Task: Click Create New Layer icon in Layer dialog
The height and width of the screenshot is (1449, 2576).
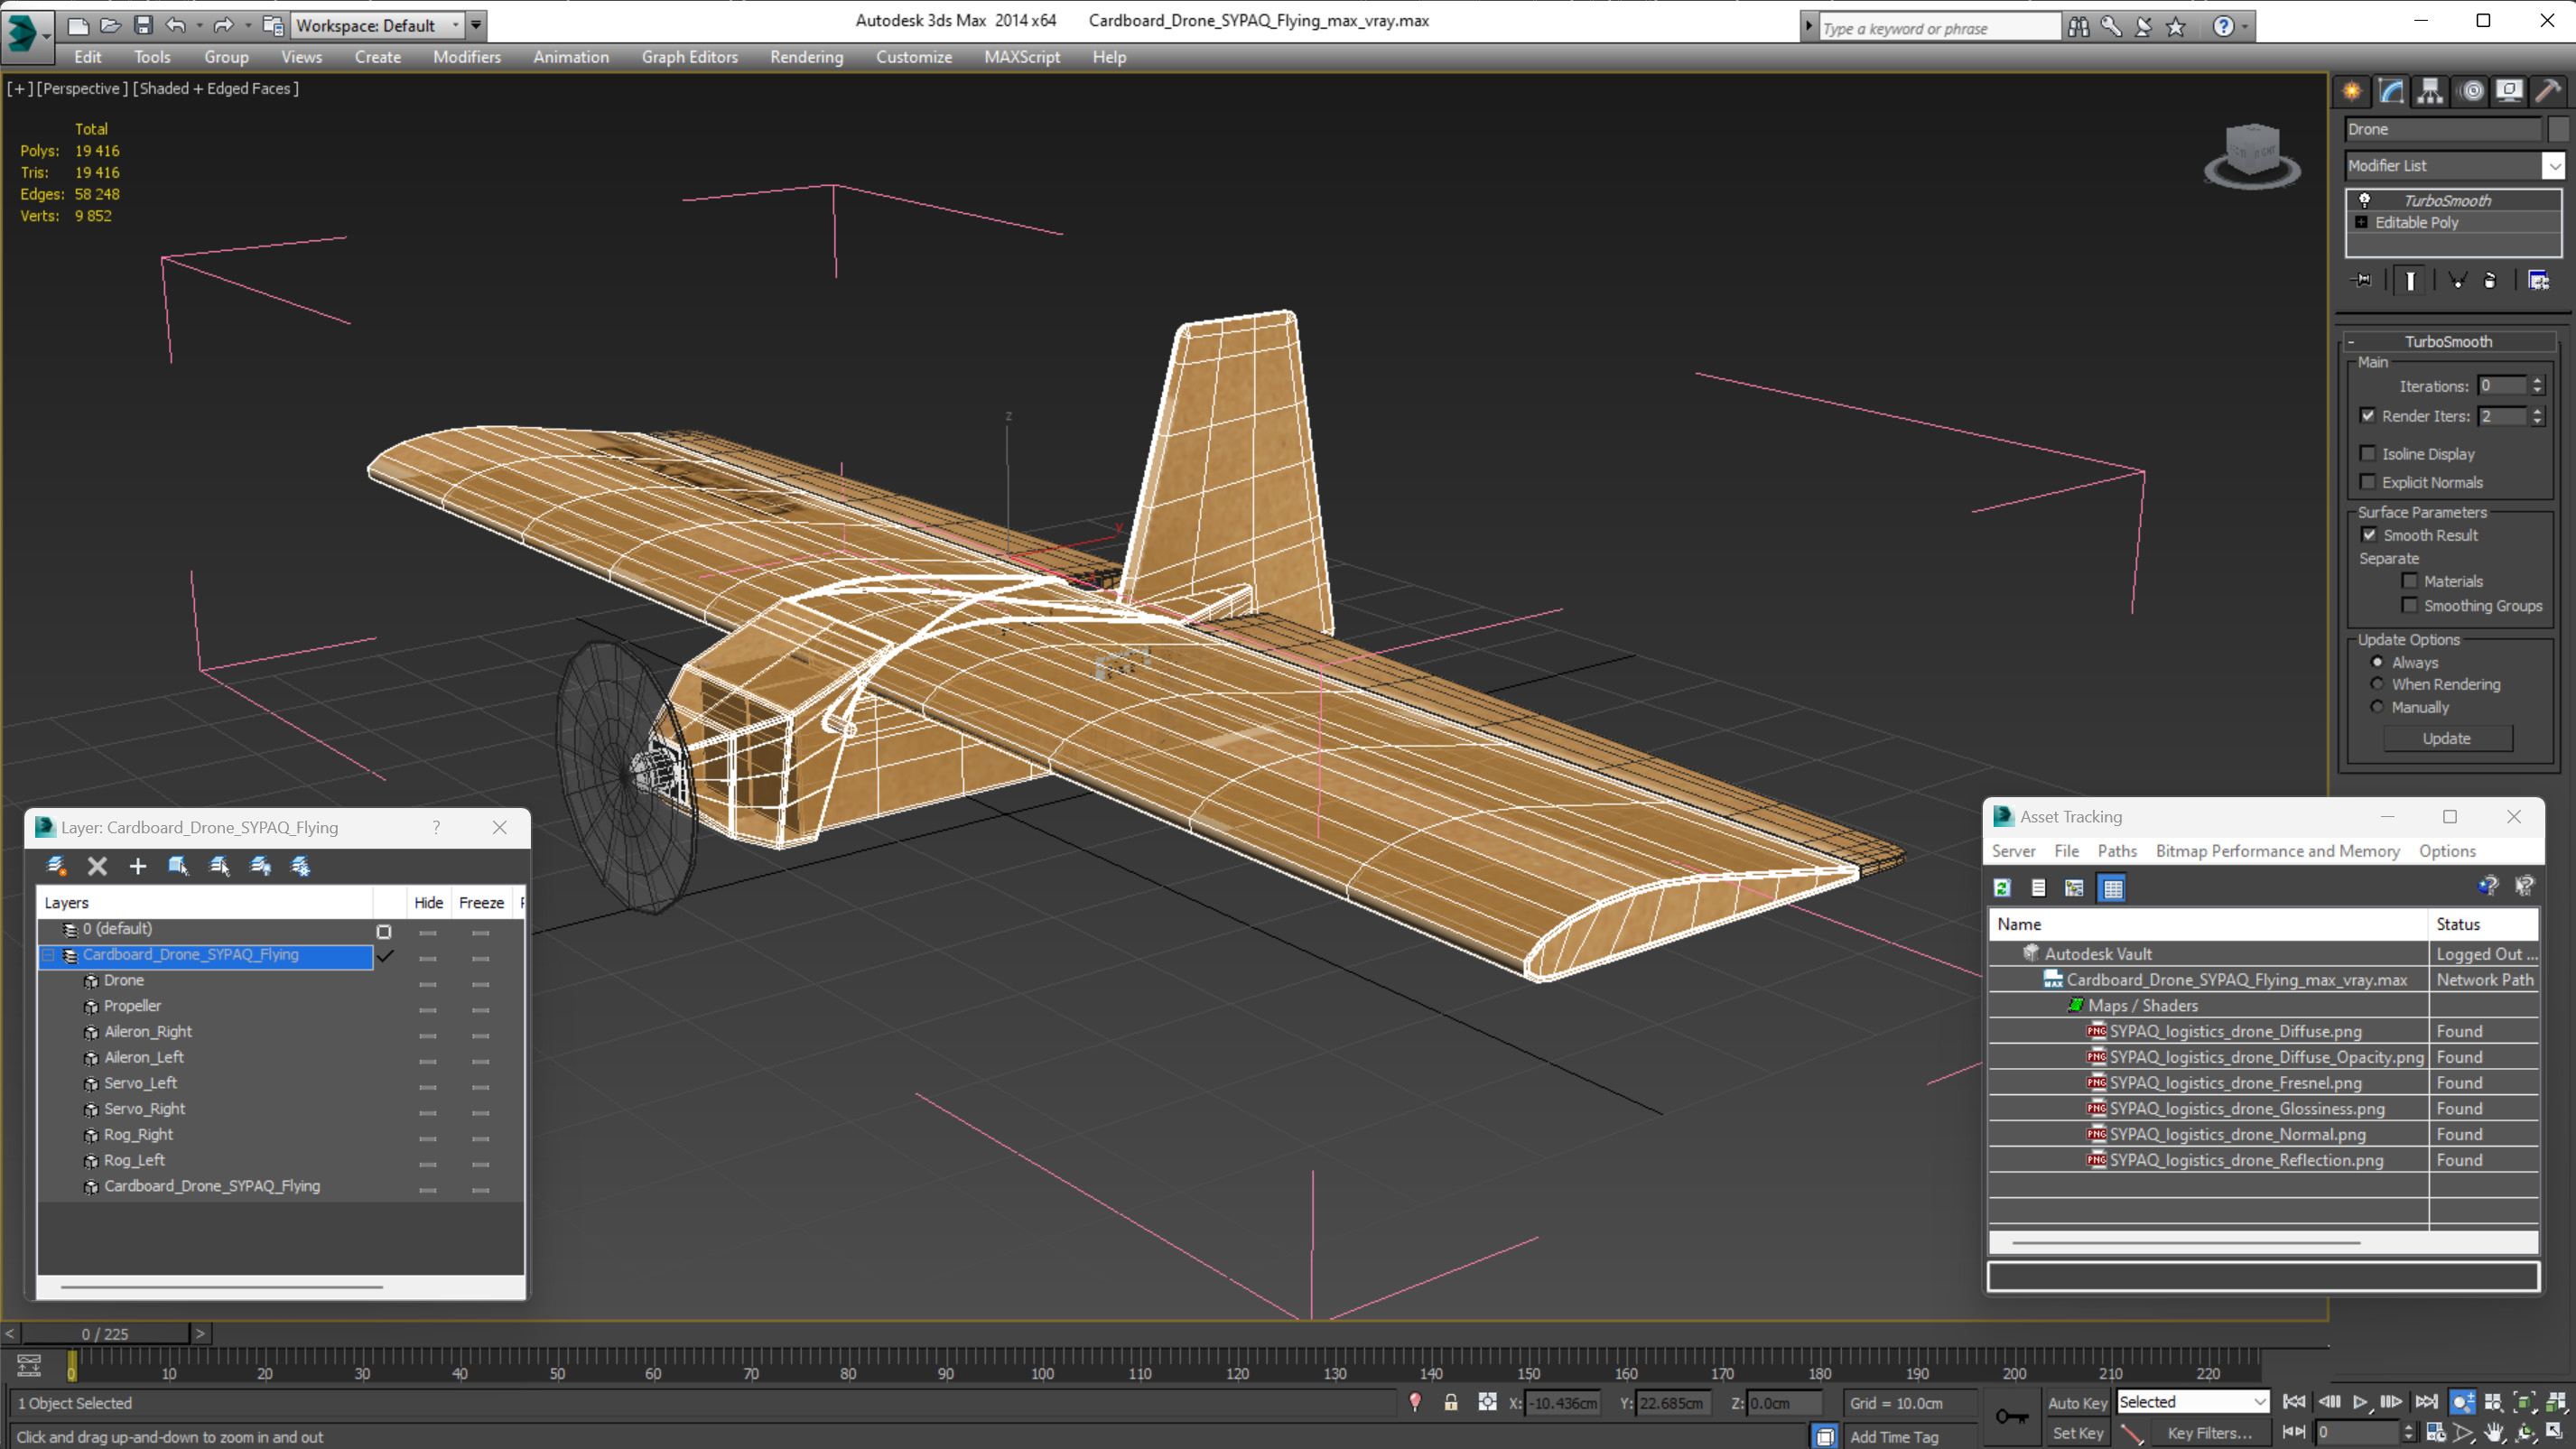Action: (x=56, y=866)
